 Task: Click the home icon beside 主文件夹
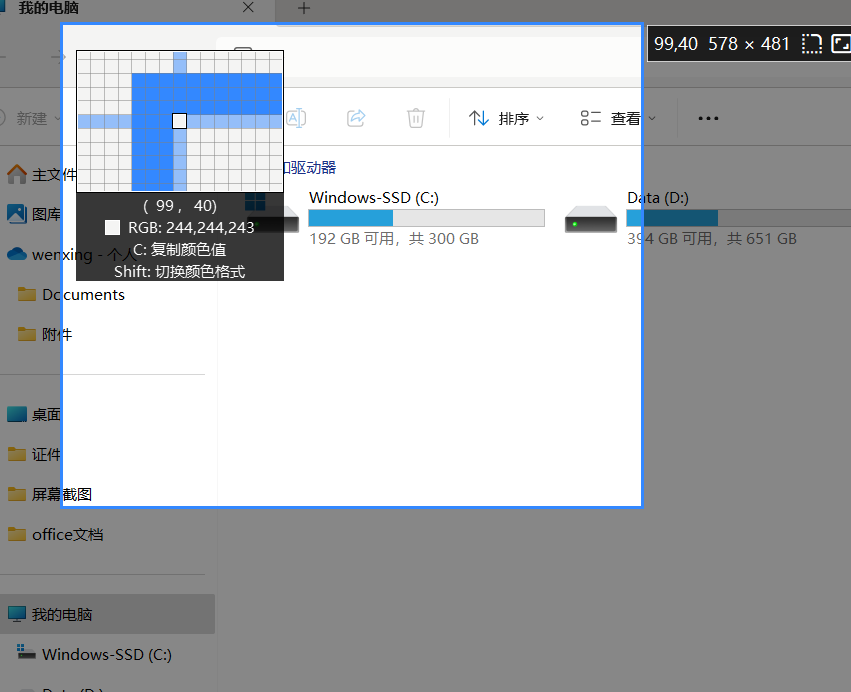pos(17,174)
